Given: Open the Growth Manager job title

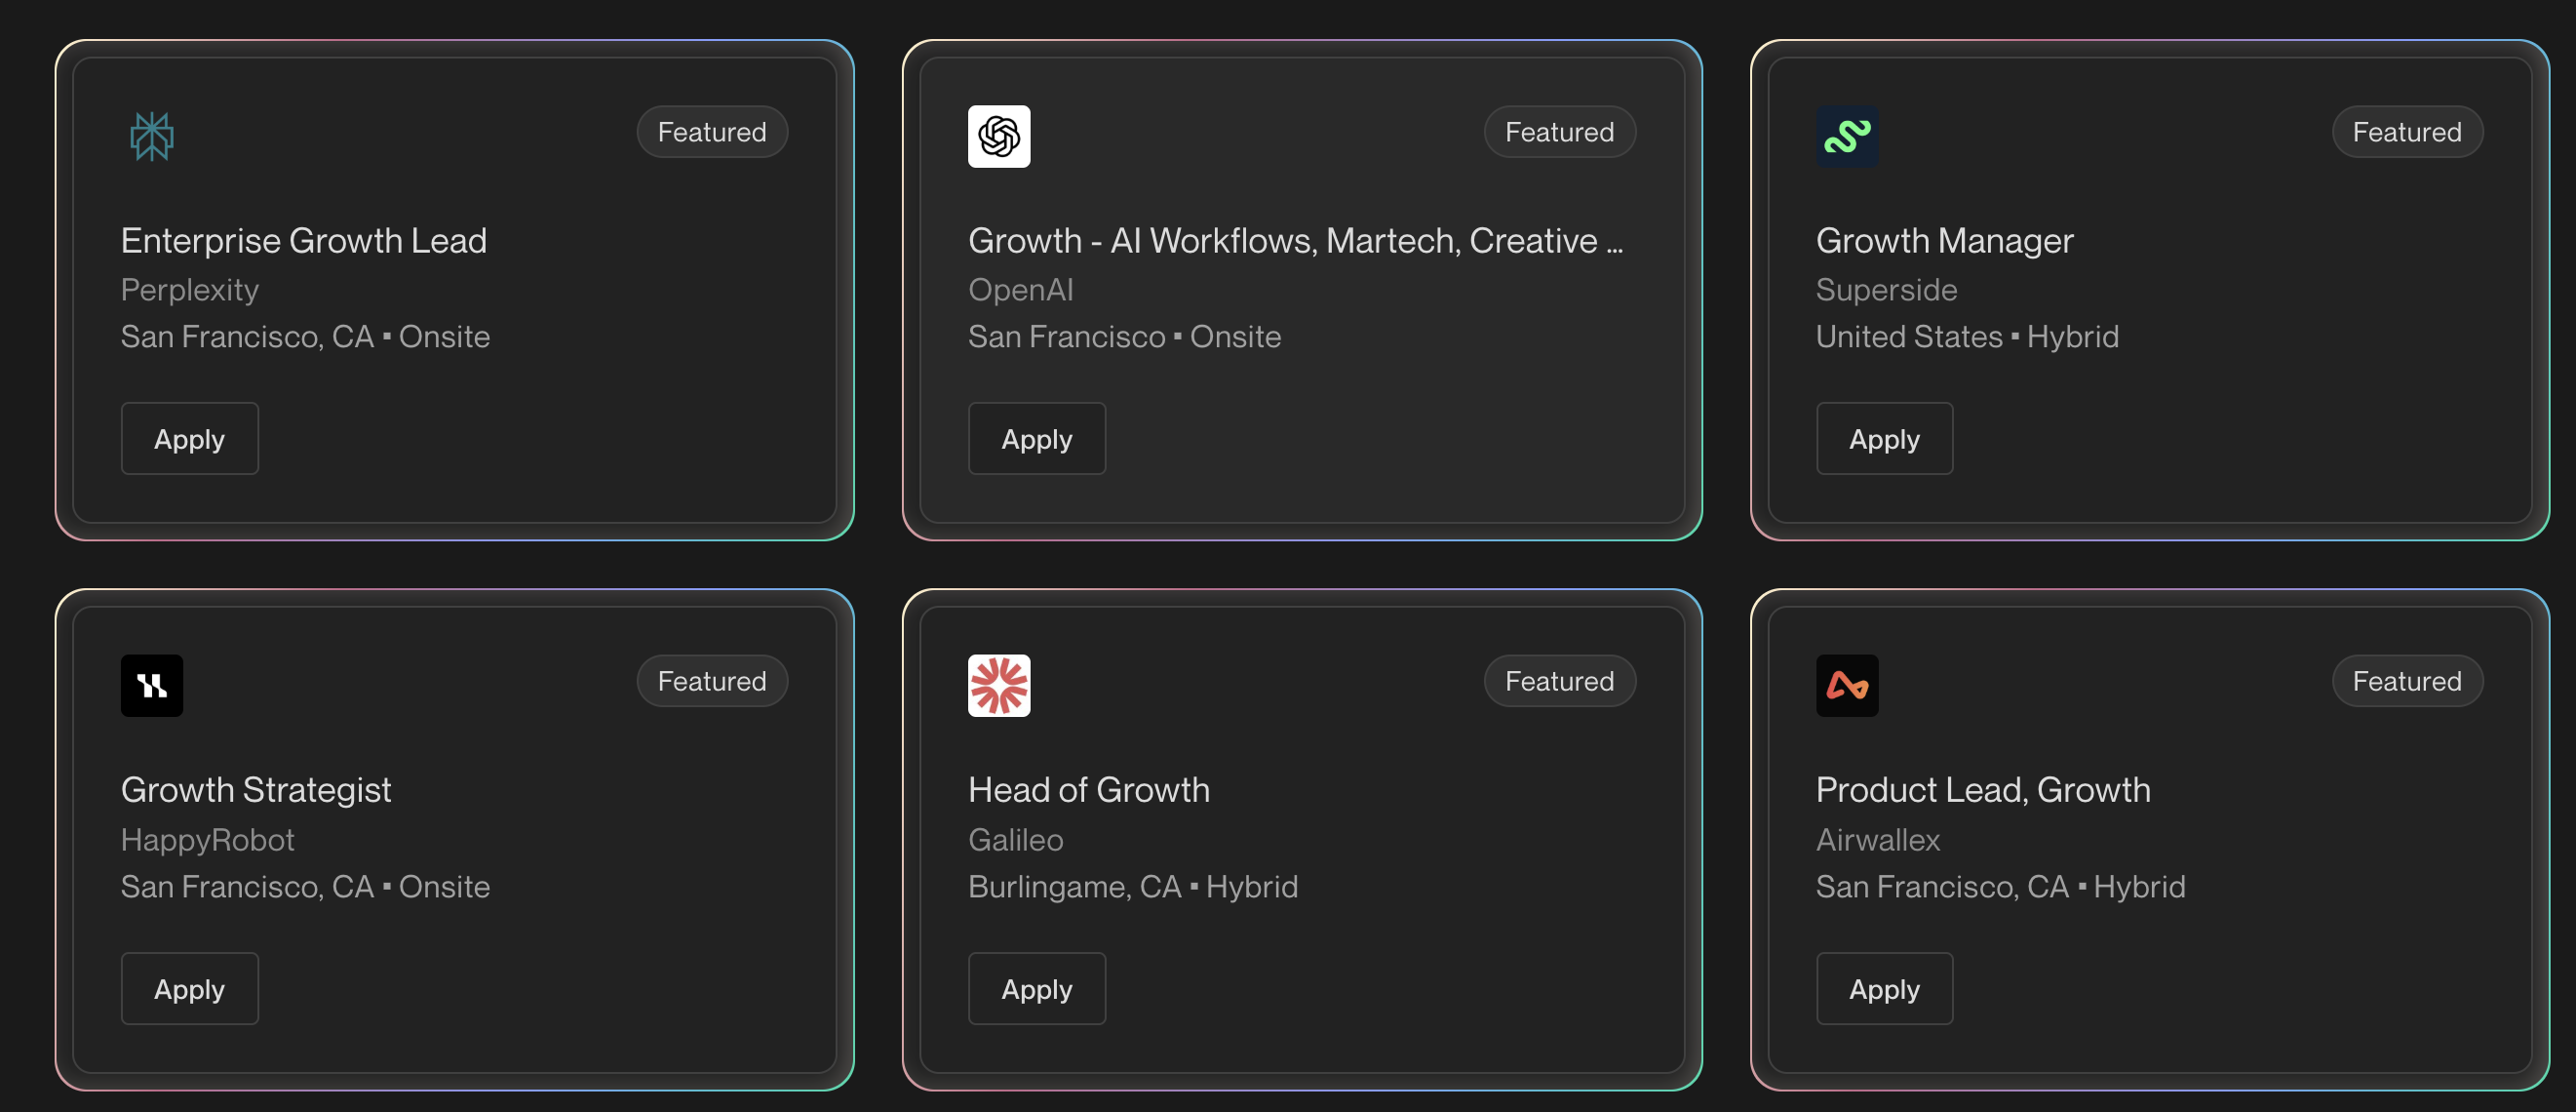Looking at the screenshot, I should (x=1944, y=241).
